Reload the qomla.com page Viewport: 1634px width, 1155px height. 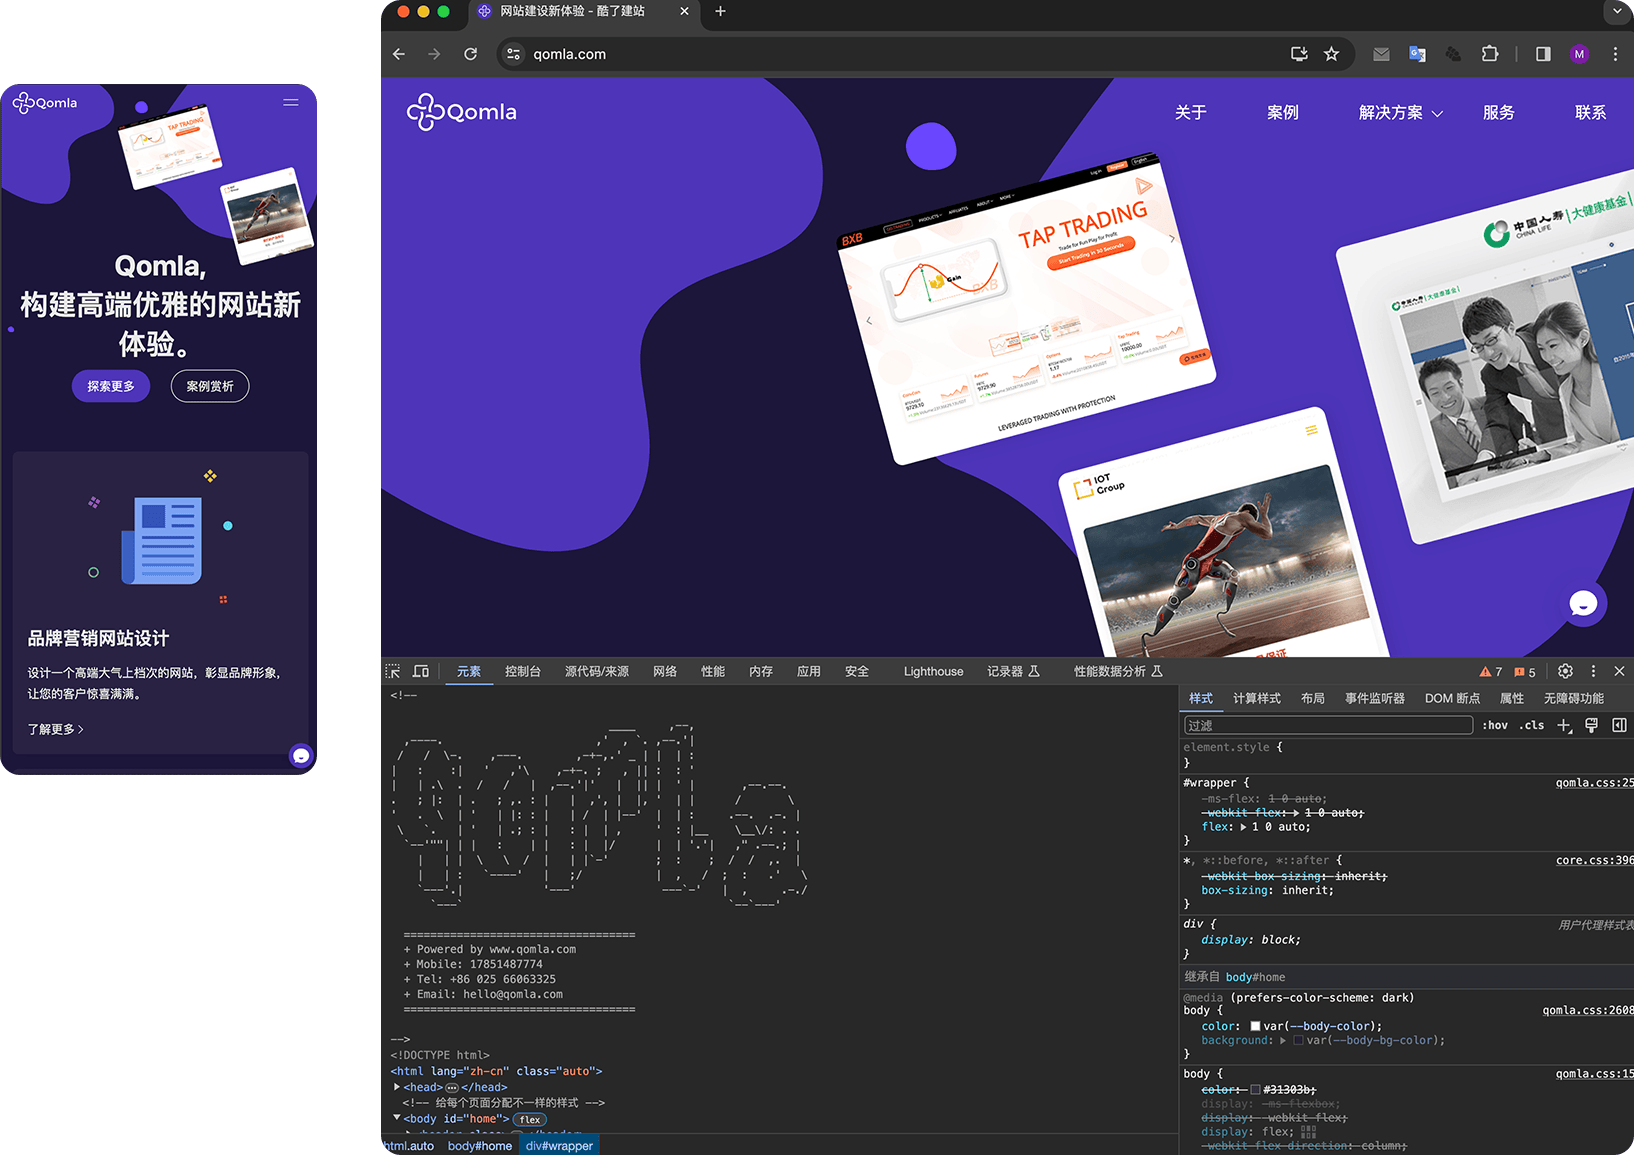point(470,54)
